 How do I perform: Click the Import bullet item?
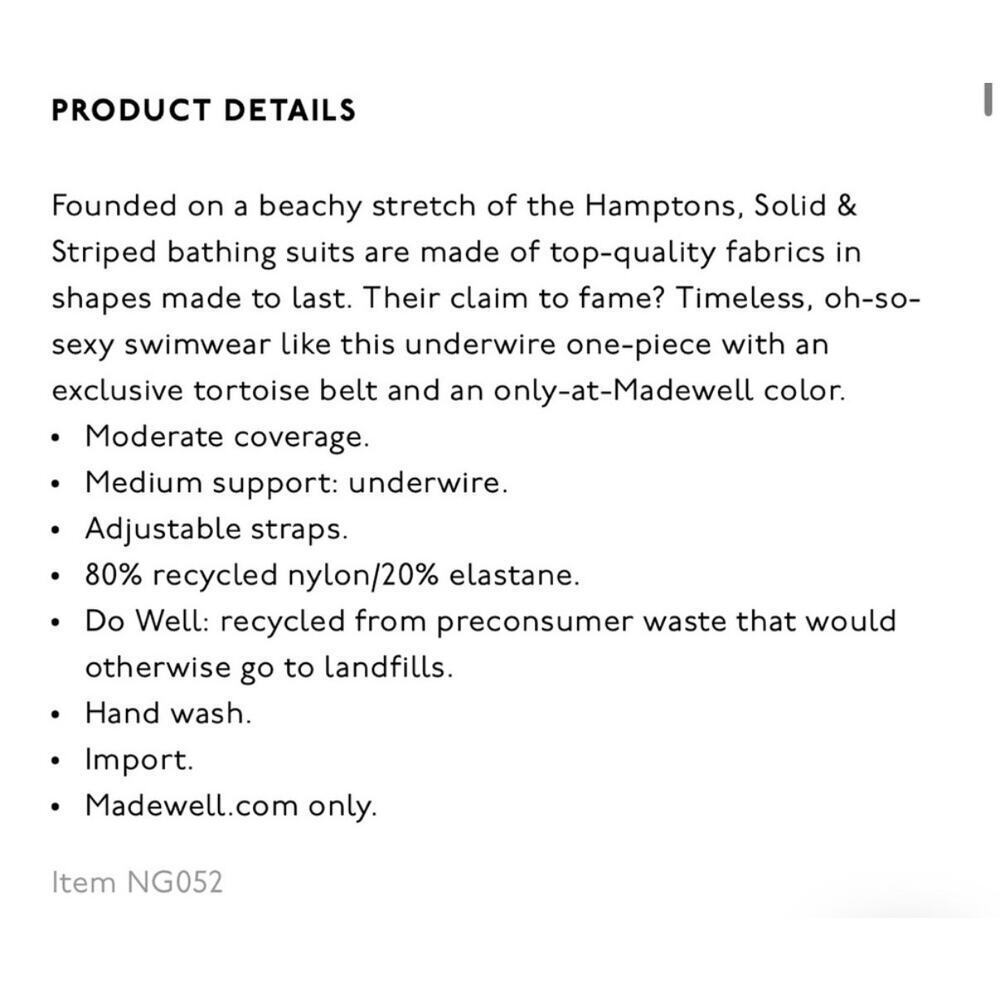(139, 760)
